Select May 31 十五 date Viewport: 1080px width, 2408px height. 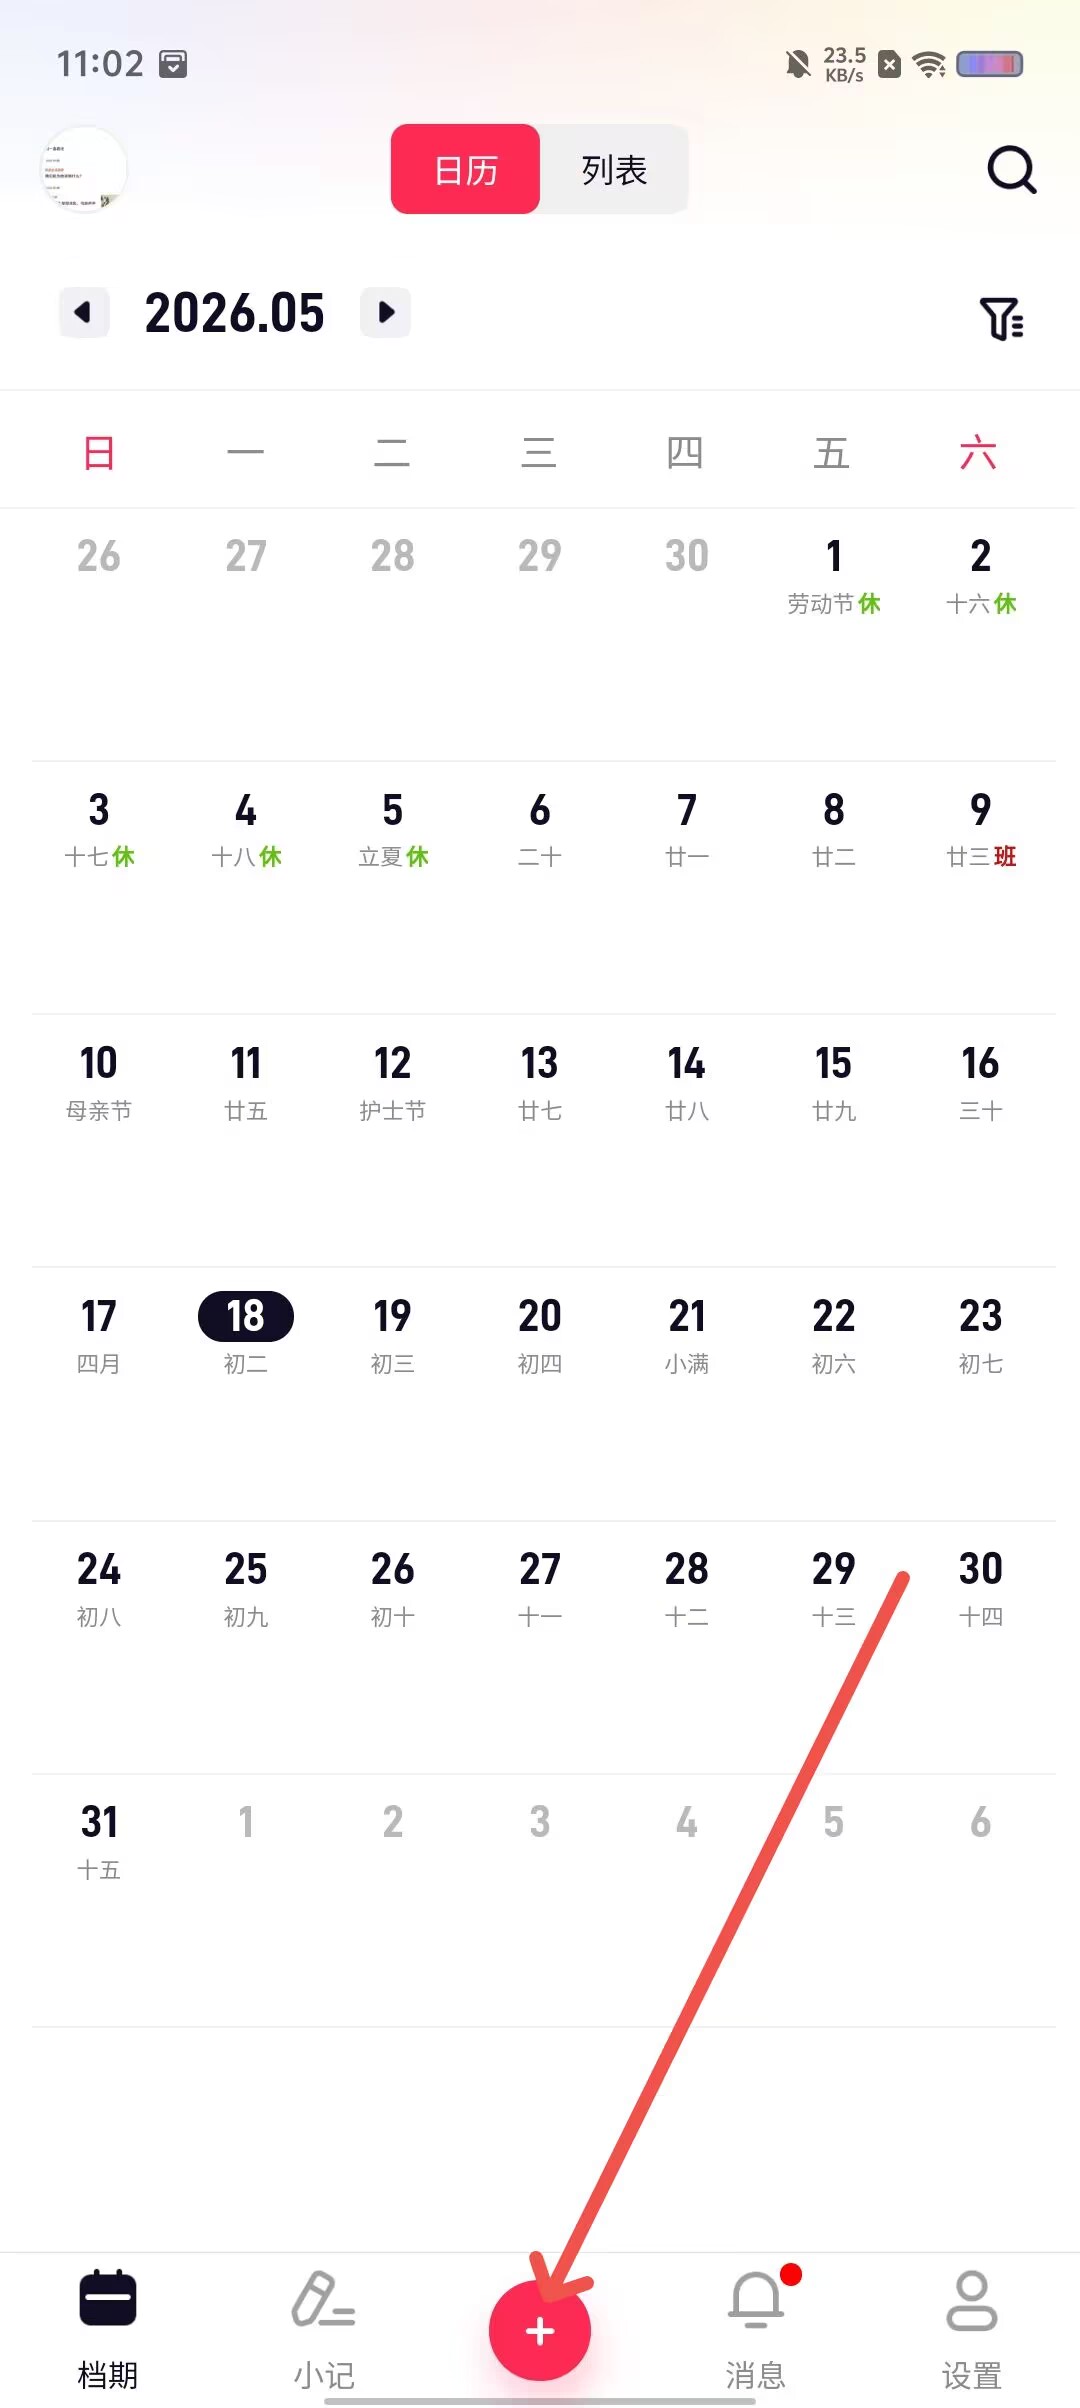click(99, 1842)
